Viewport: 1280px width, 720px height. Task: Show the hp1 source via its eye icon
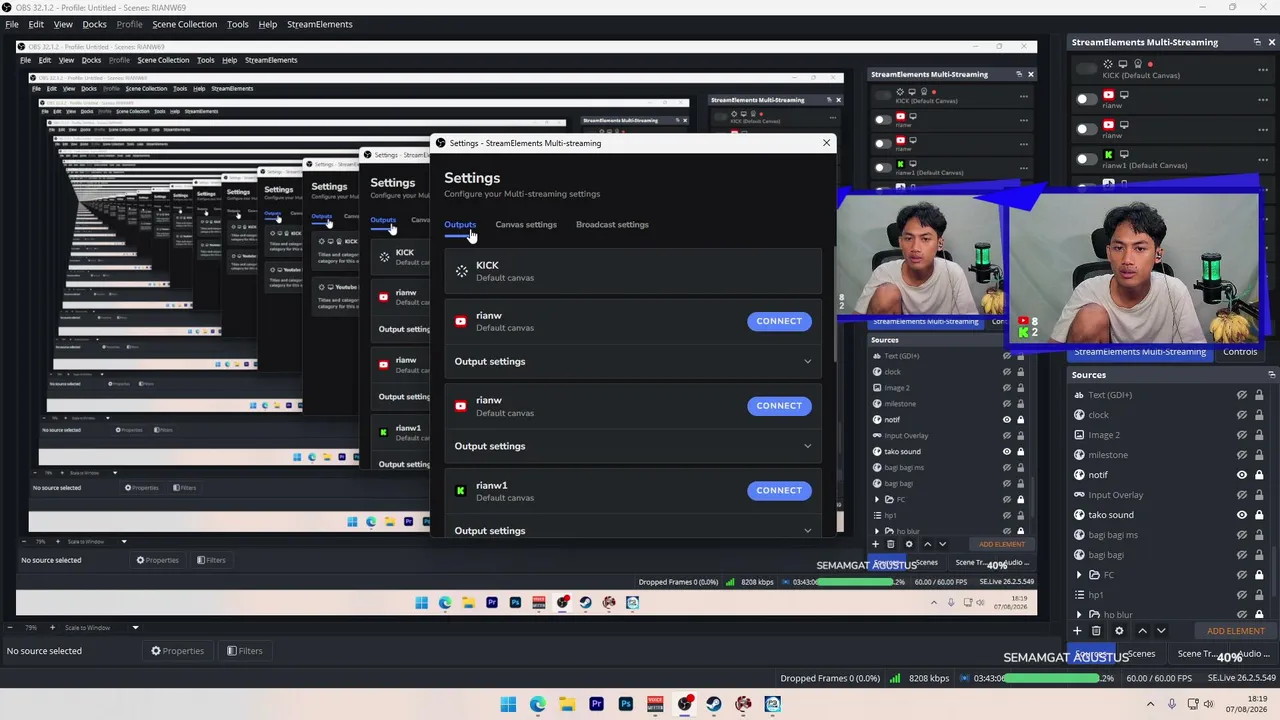click(1242, 595)
